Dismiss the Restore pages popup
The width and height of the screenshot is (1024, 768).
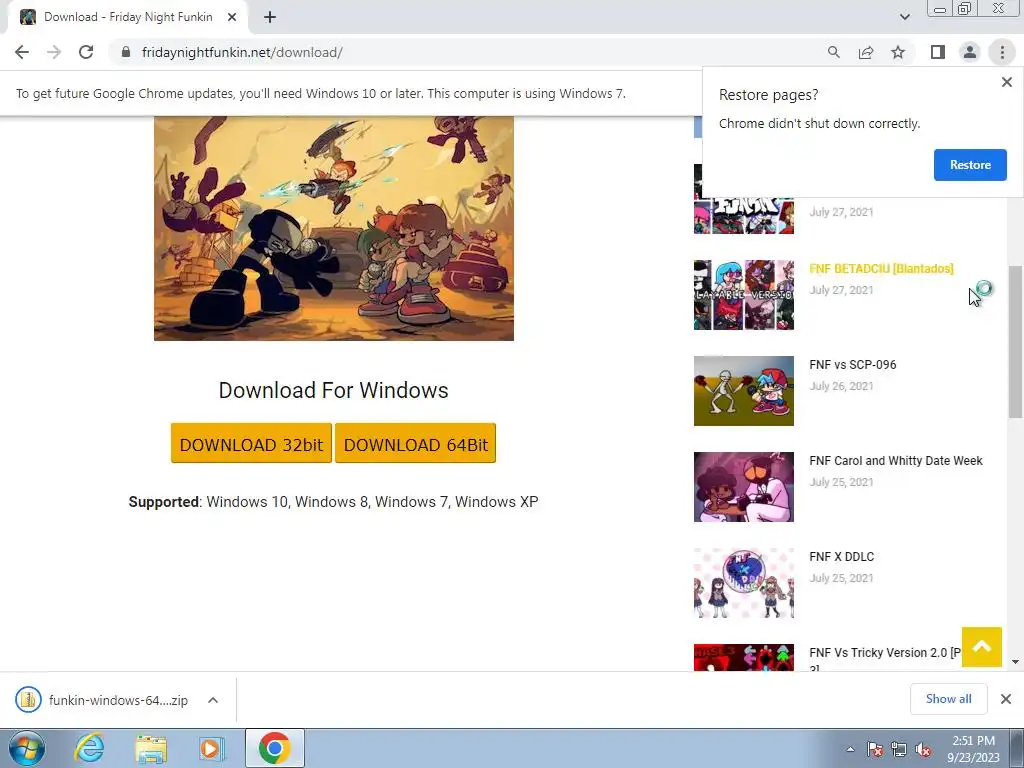click(1006, 82)
